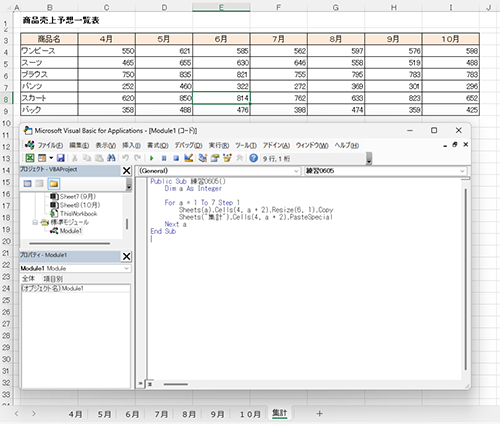Open VBA Help question mark icon
500x424 pixels.
(253, 158)
